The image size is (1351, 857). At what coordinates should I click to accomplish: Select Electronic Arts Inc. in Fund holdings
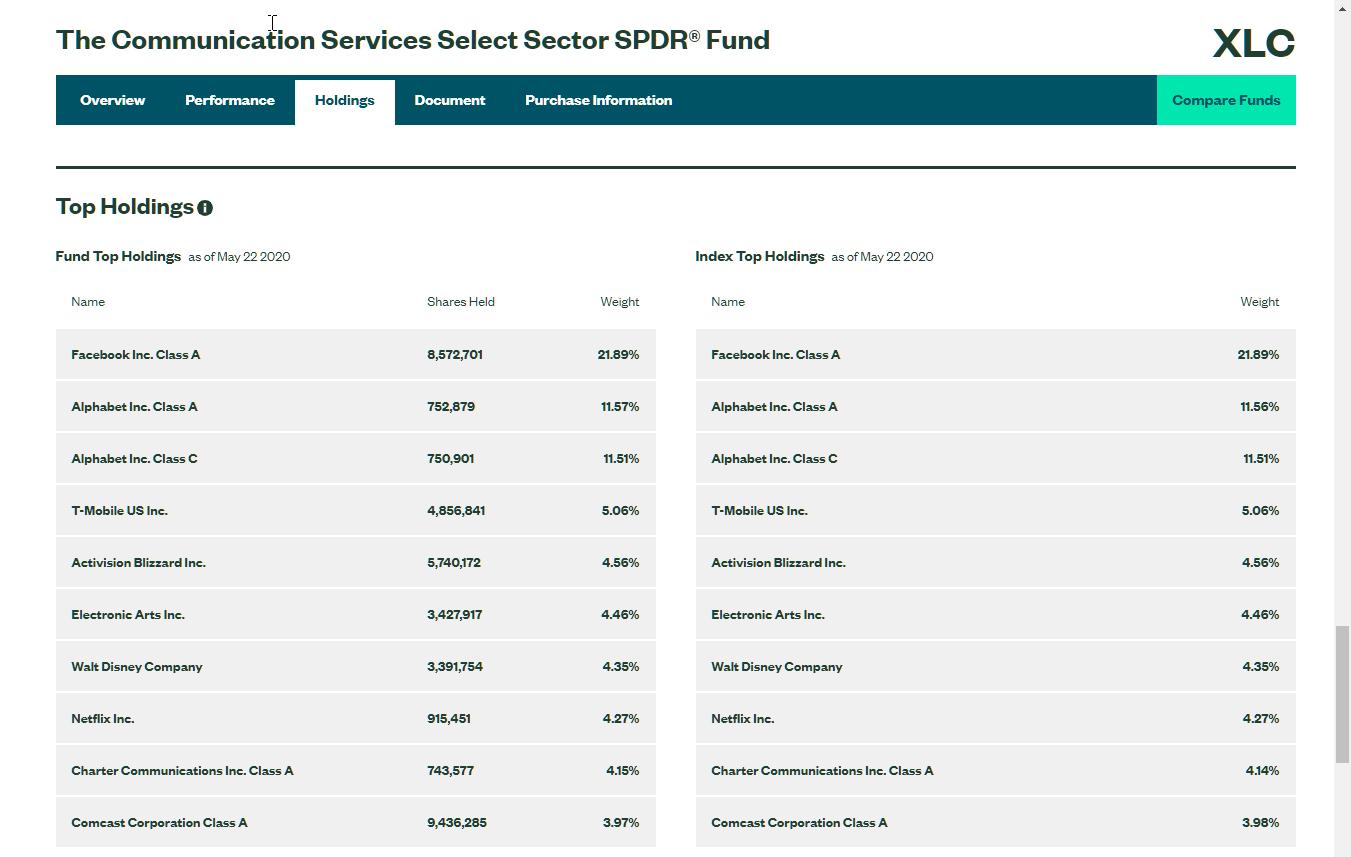click(x=128, y=615)
